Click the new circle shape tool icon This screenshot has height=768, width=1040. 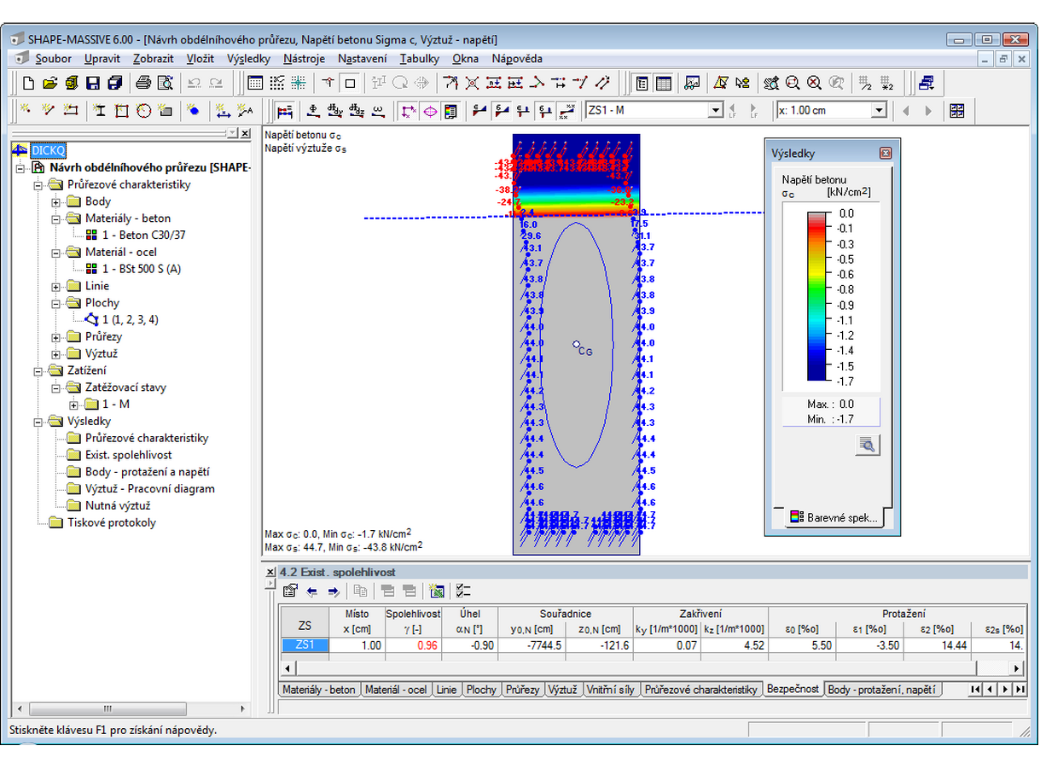pyautogui.click(x=143, y=111)
